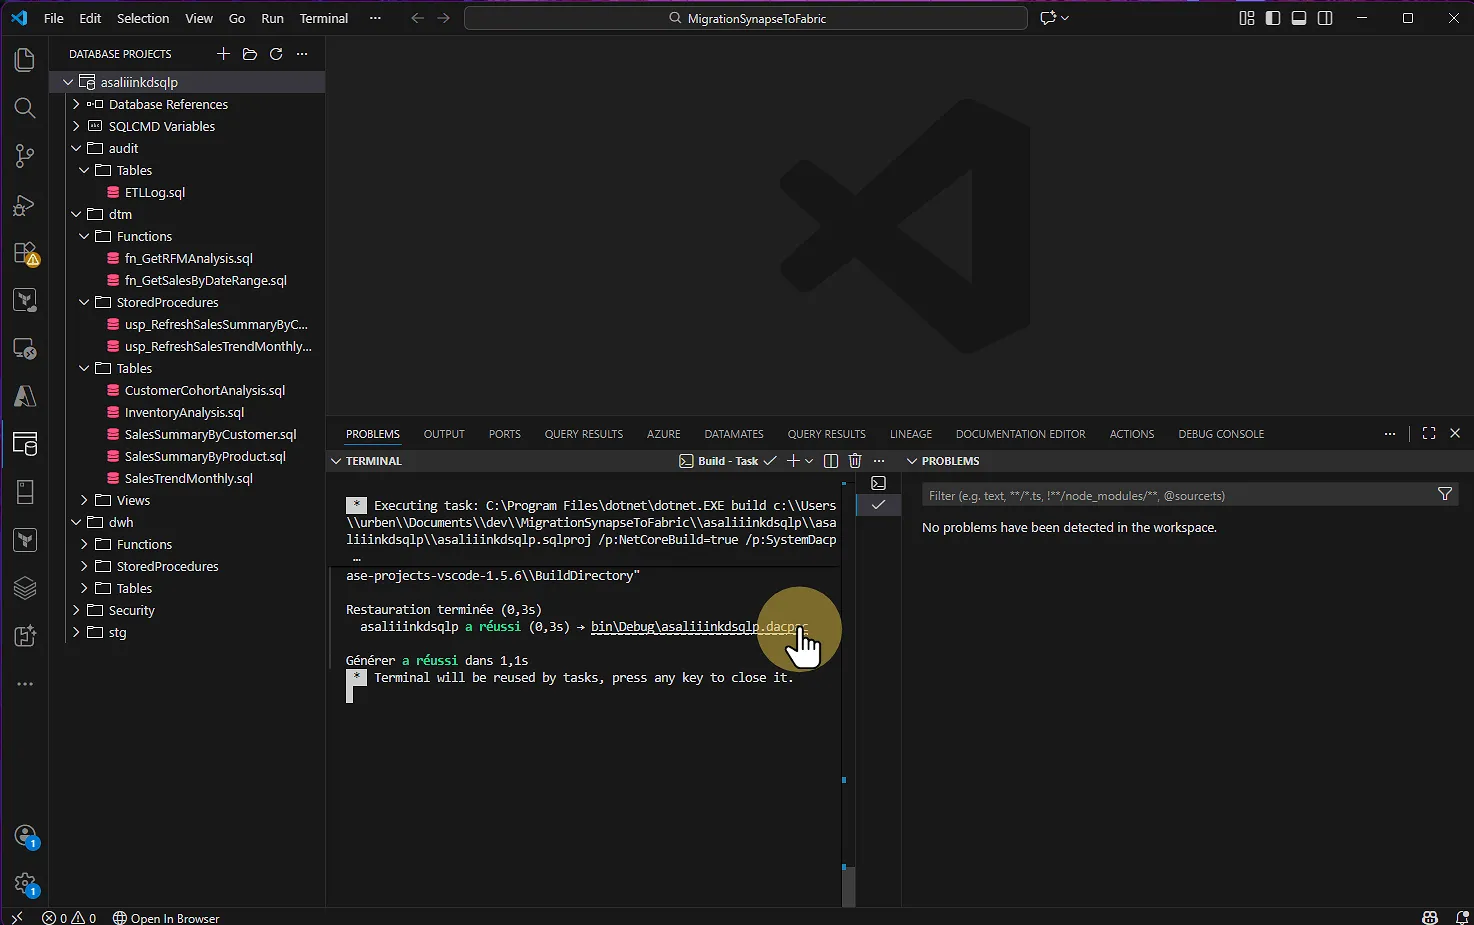The width and height of the screenshot is (1474, 925).
Task: Collapse the audit folder
Action: point(123,148)
